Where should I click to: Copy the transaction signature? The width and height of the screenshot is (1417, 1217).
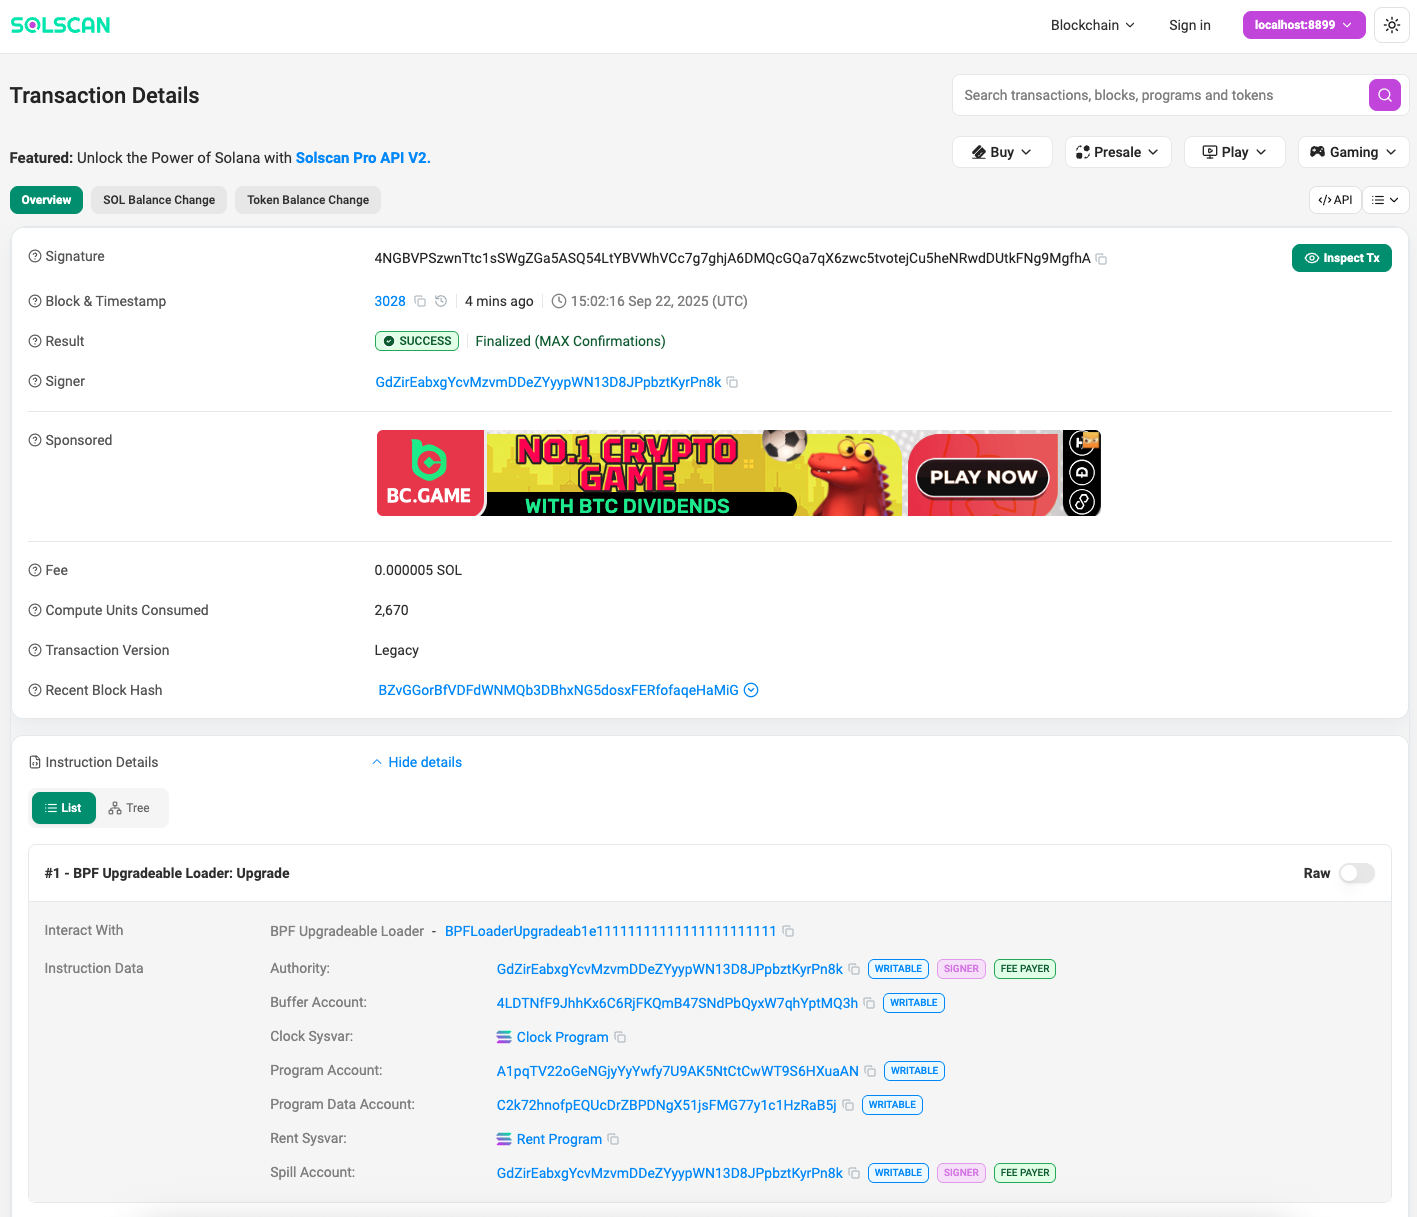click(1101, 259)
